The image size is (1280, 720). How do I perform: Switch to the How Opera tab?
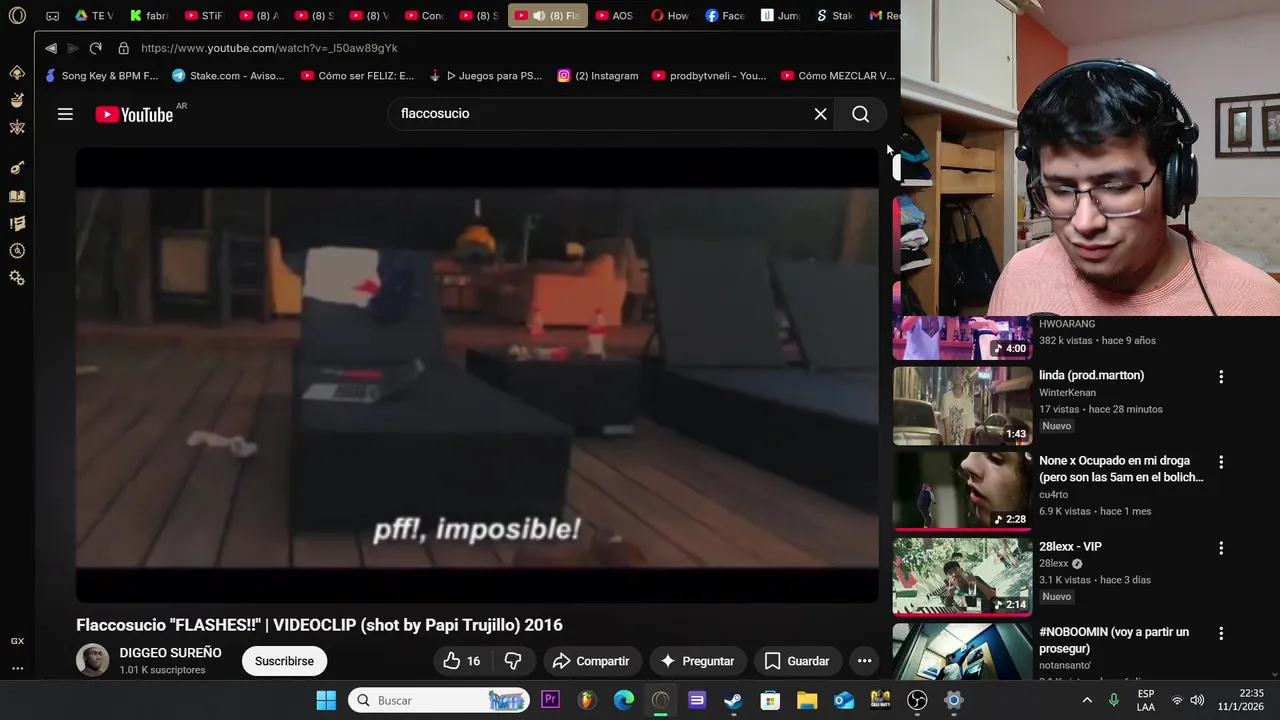669,16
